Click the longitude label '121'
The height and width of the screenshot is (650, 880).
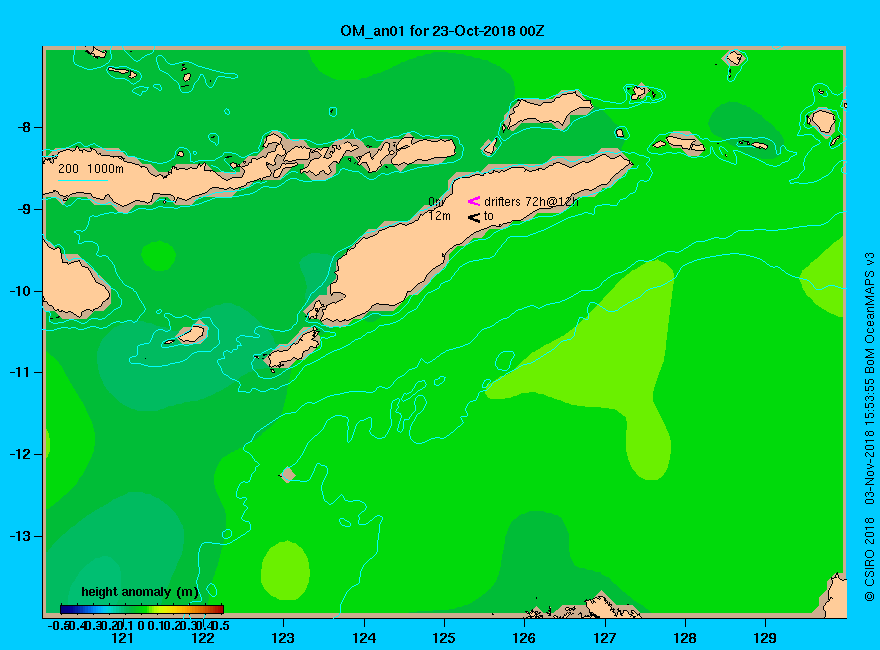point(122,638)
